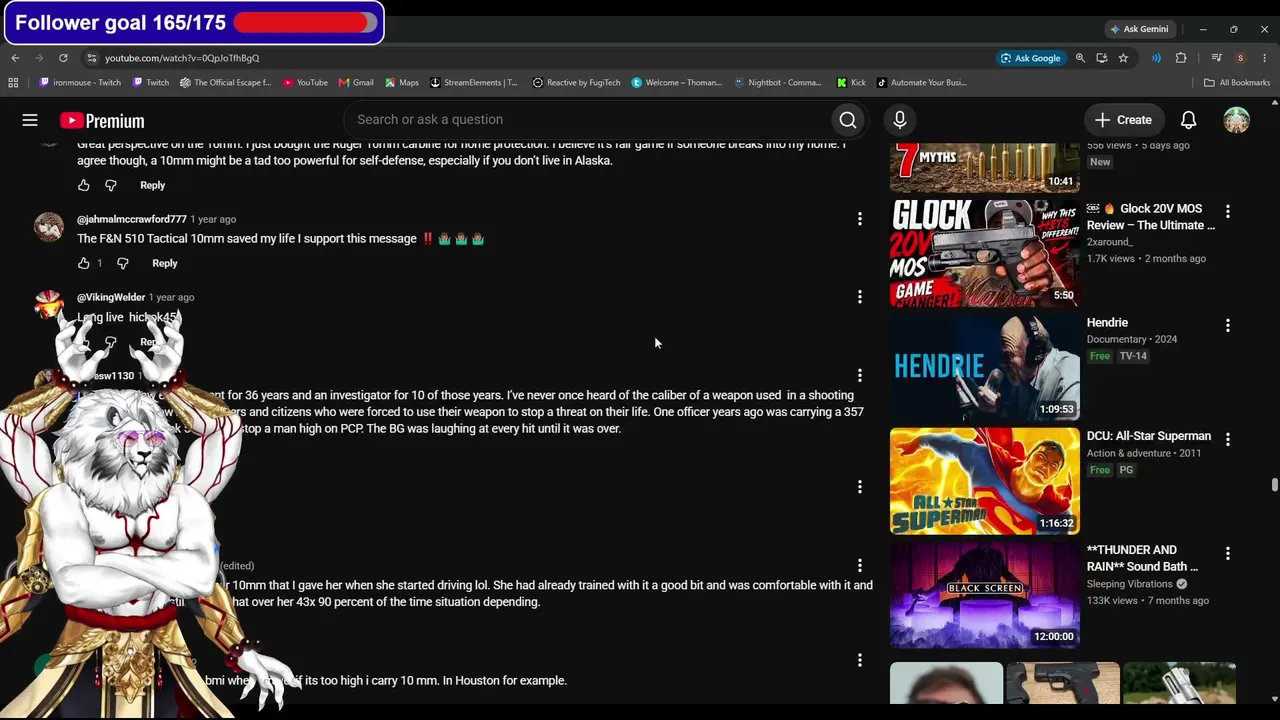Click the Create button
The width and height of the screenshot is (1280, 720).
pos(1123,120)
